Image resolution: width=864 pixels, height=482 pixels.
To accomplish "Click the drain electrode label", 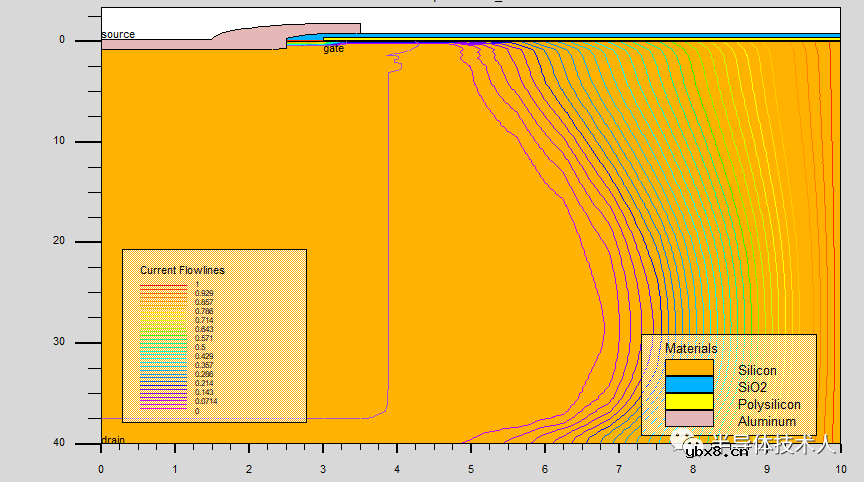I will [112, 440].
